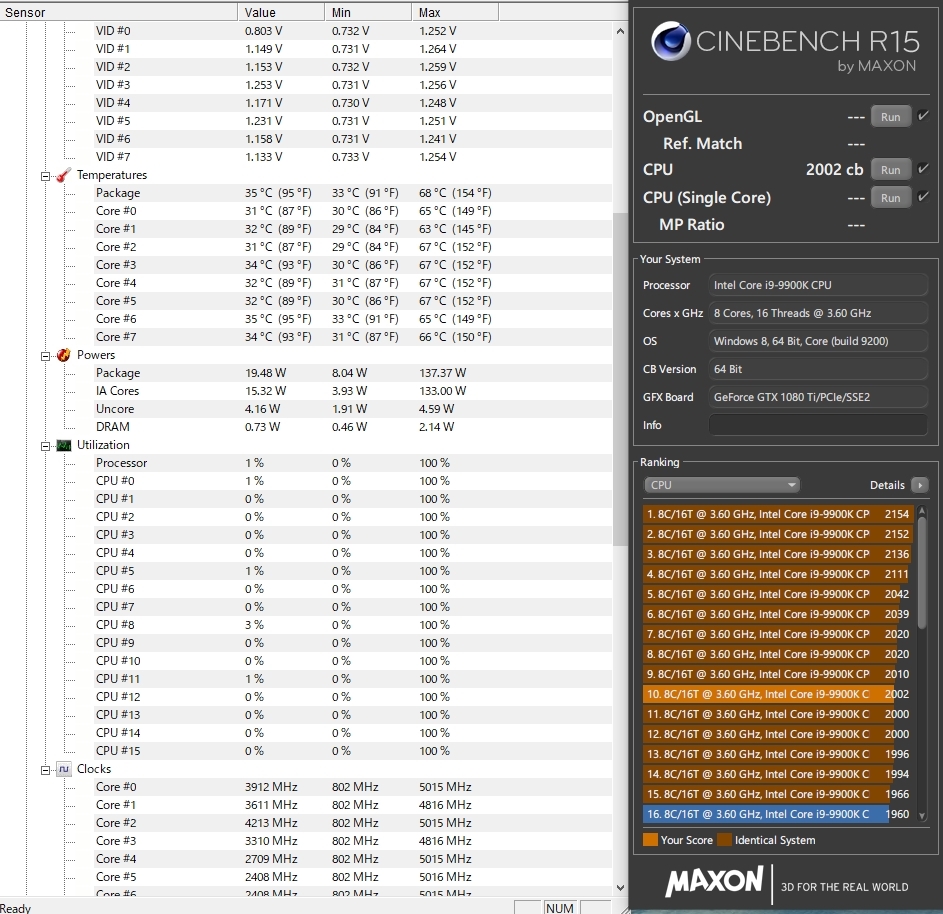Select the Uncore power row
The image size is (943, 914).
click(352, 409)
